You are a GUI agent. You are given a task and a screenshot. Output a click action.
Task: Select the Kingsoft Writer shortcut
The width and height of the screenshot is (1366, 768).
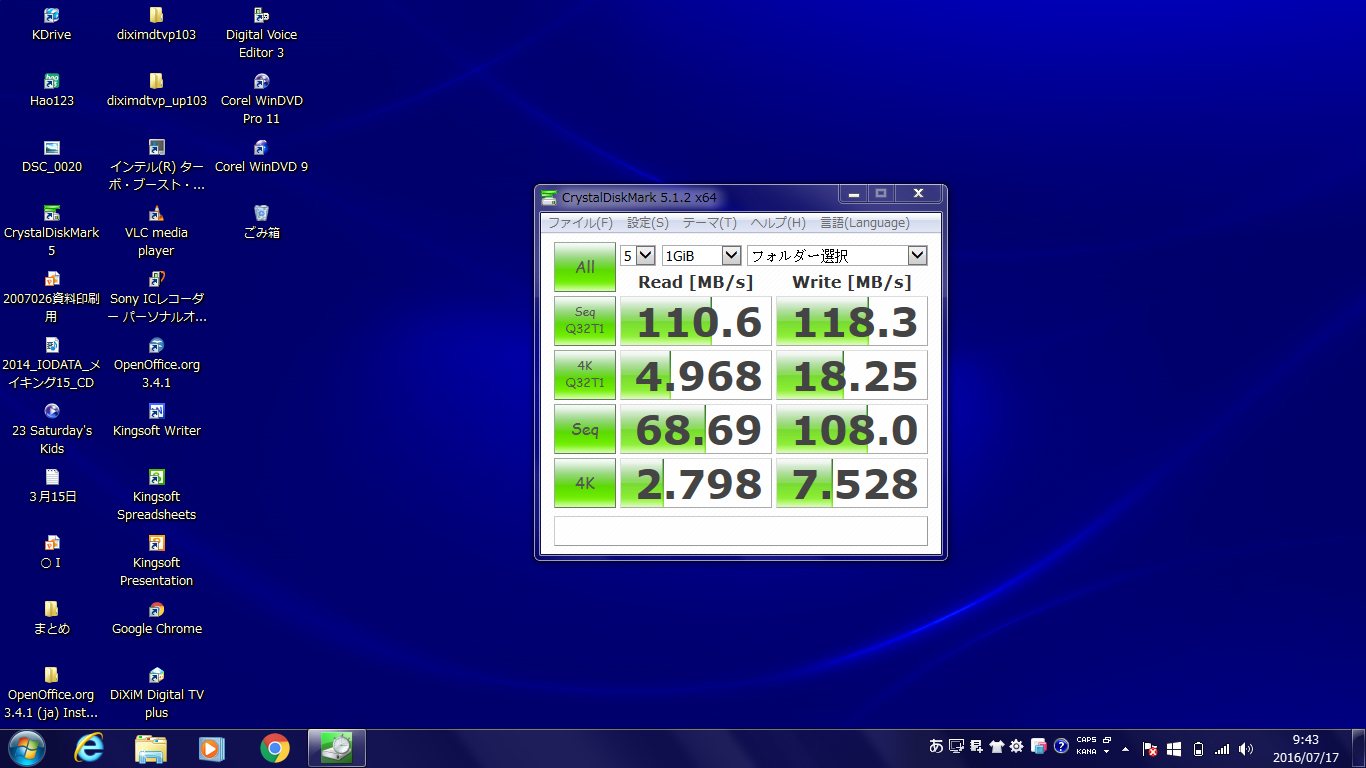click(156, 420)
